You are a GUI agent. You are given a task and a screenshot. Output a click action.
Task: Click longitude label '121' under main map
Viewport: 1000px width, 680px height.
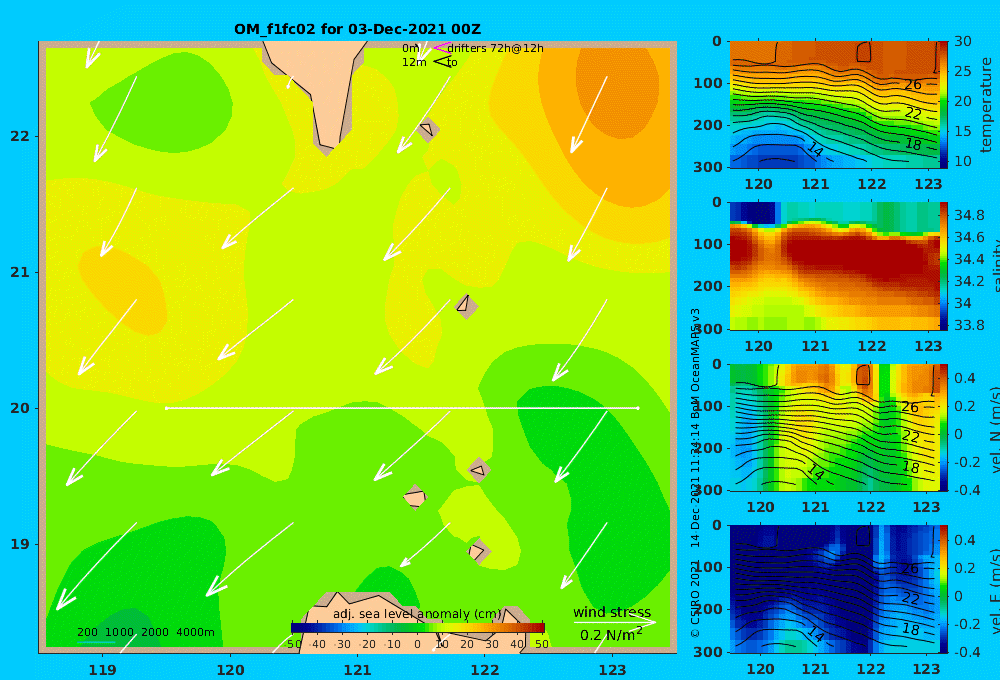[357, 670]
